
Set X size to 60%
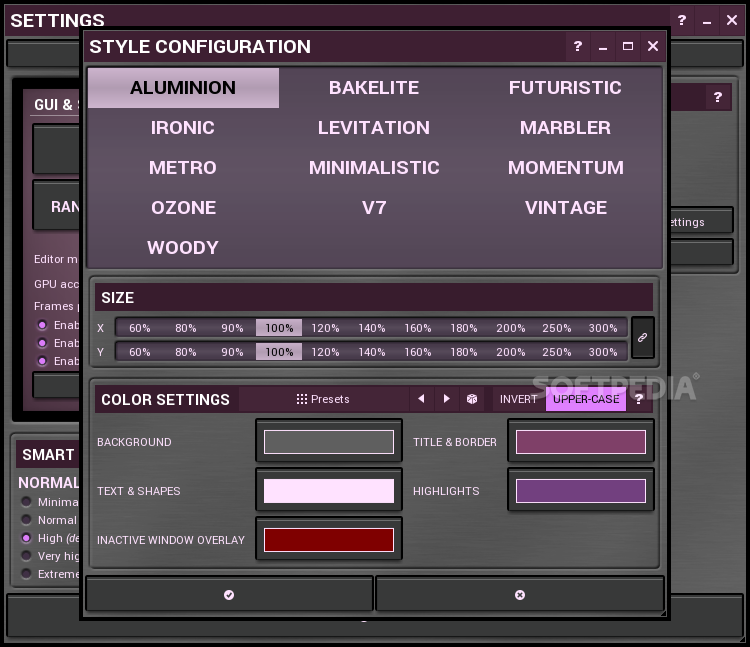point(140,328)
